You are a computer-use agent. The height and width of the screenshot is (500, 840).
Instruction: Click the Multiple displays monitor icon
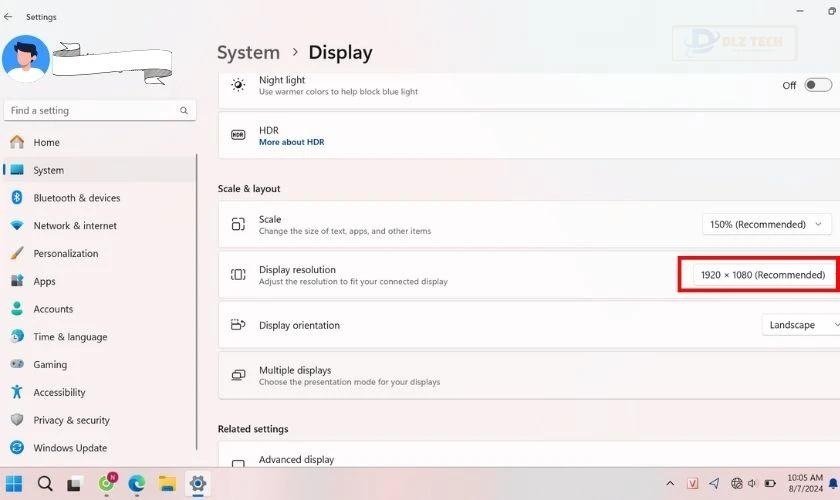(238, 375)
